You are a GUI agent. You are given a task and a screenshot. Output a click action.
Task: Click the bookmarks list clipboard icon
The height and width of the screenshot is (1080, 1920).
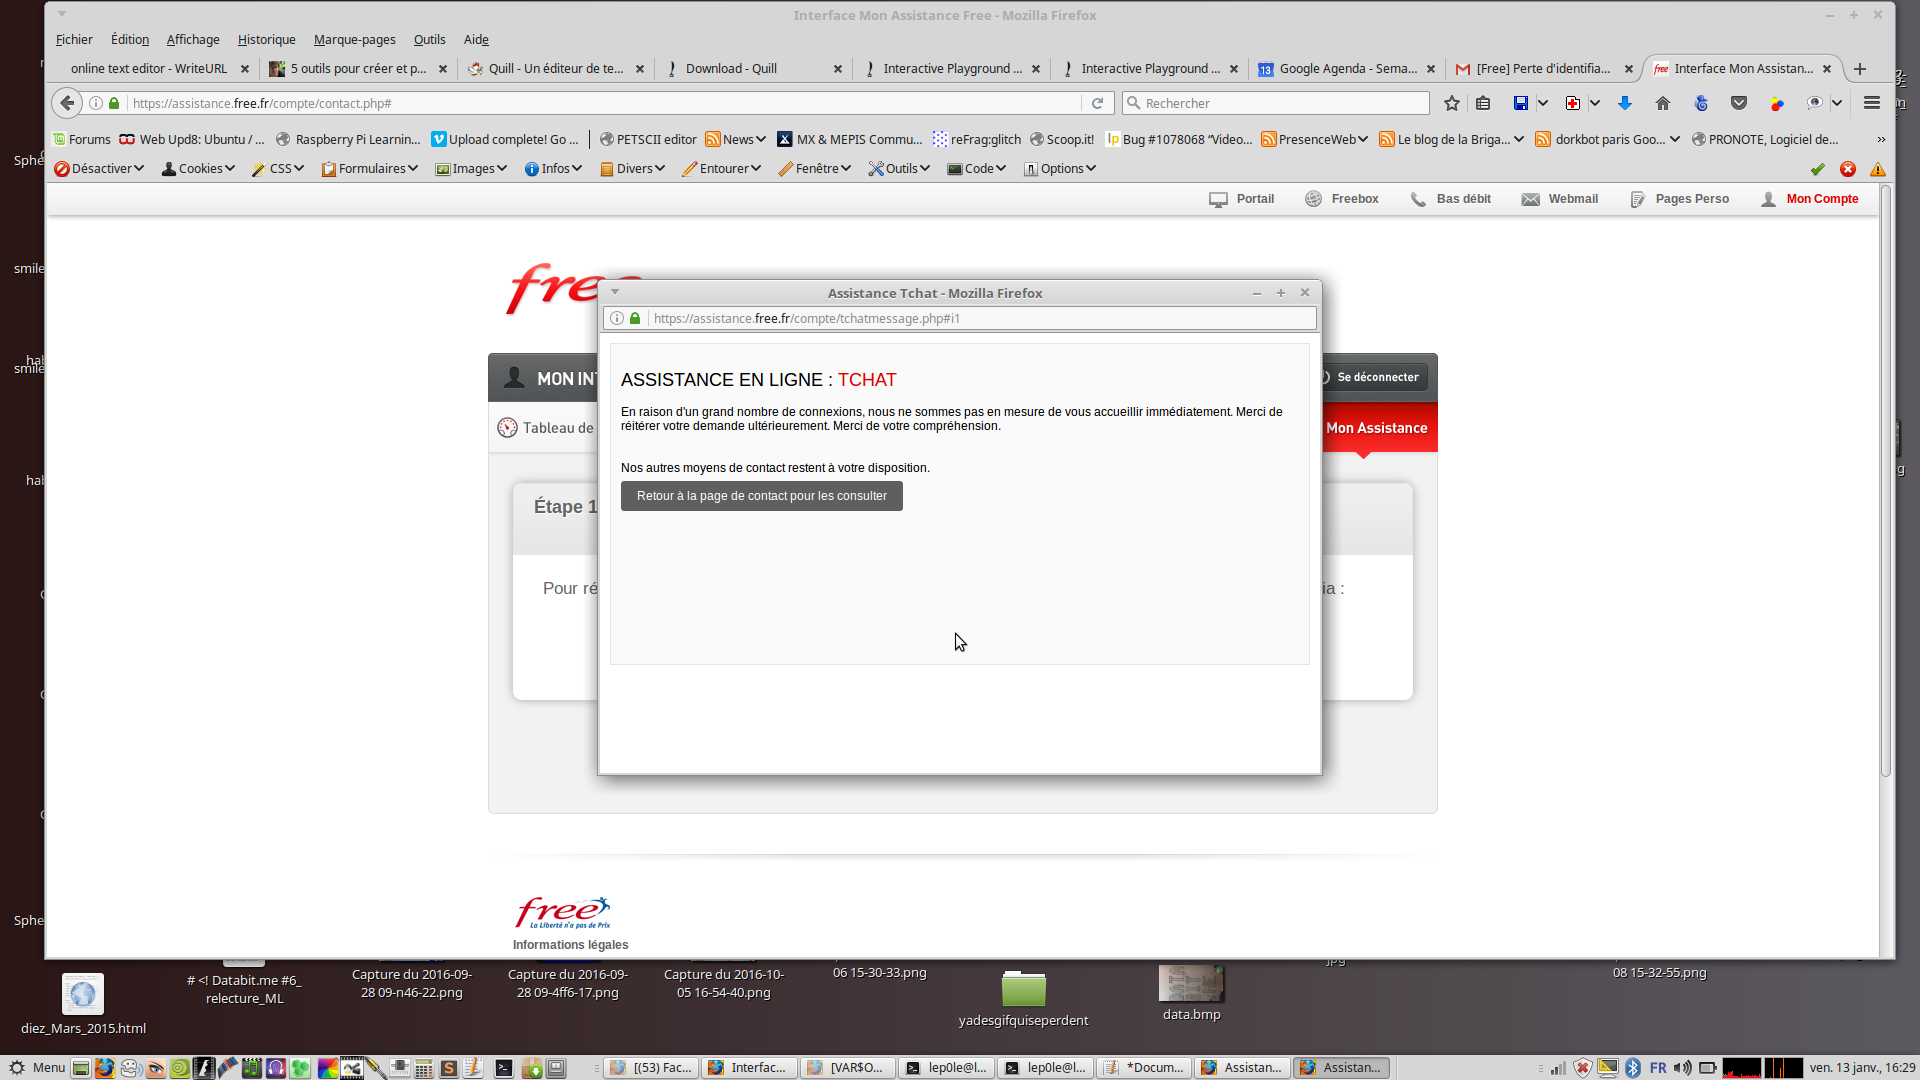coord(1483,103)
